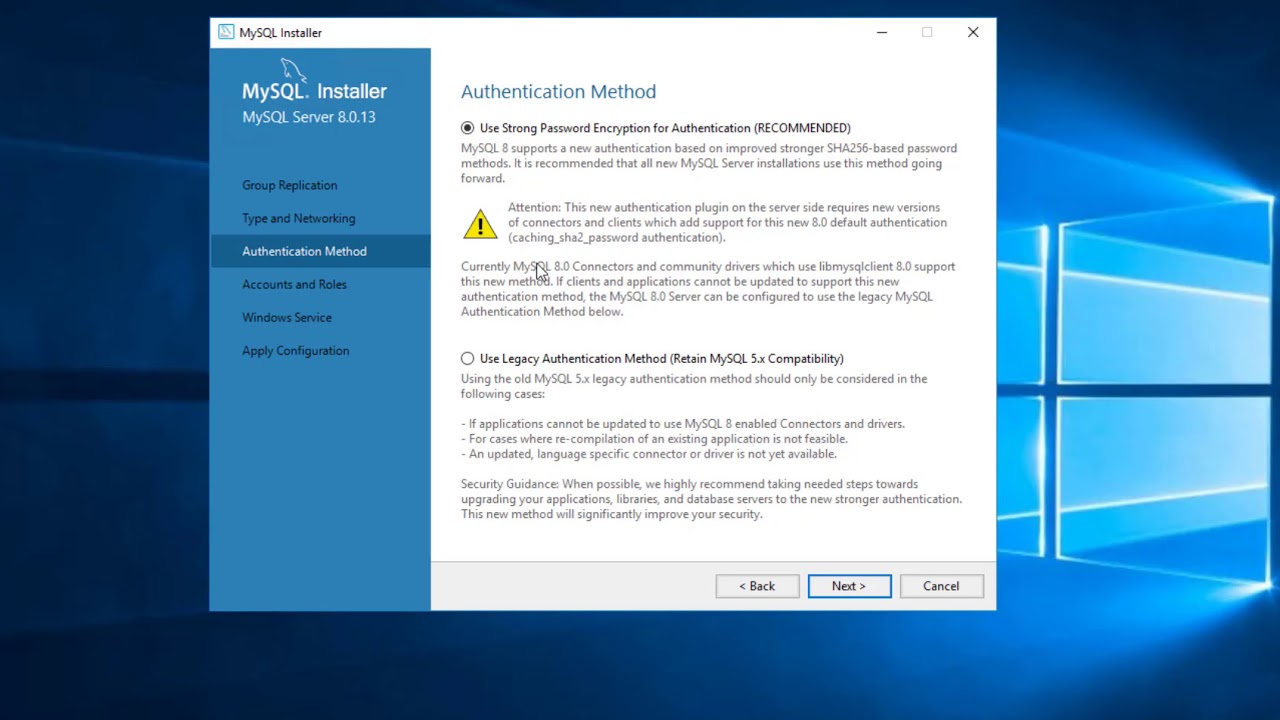This screenshot has width=1280, height=720.
Task: Select the Authentication Method step
Action: click(x=320, y=251)
